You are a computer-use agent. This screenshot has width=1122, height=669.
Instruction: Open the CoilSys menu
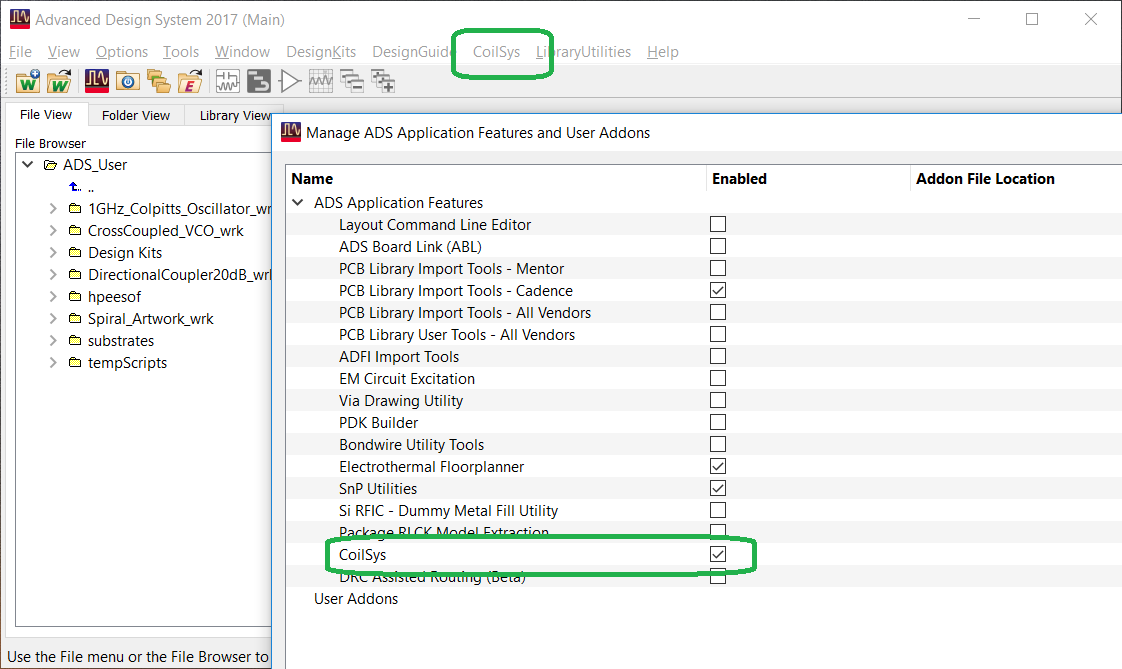(x=496, y=52)
